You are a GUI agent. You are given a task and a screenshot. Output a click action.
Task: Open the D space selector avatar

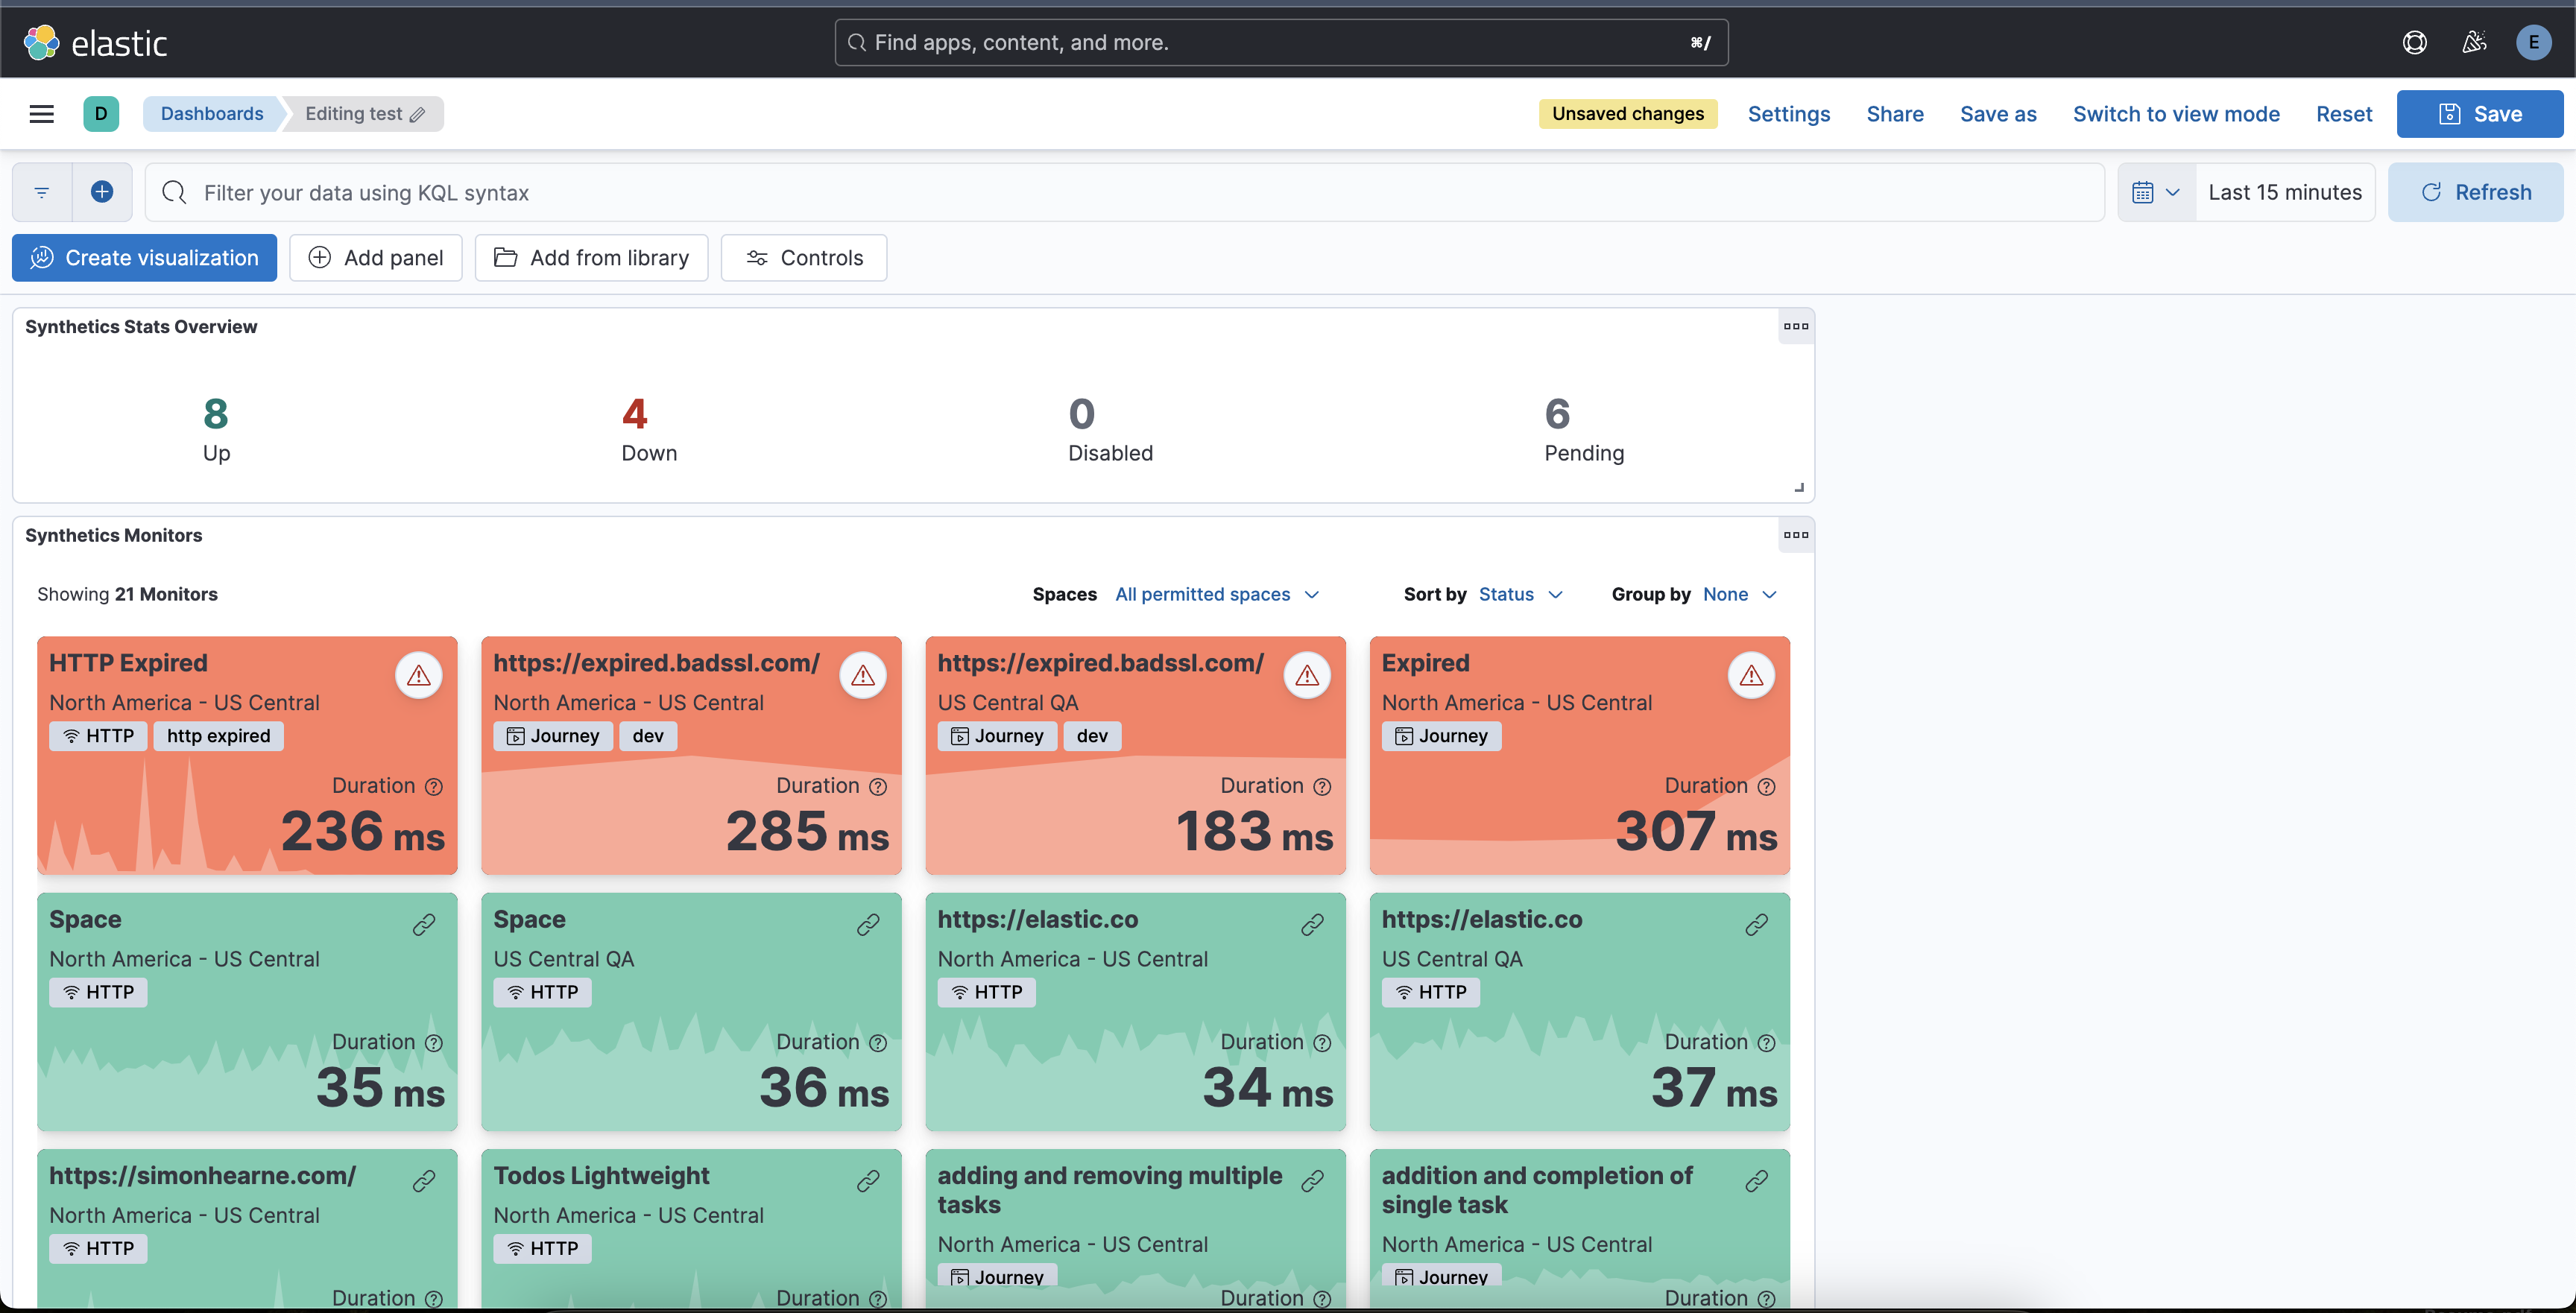click(101, 114)
